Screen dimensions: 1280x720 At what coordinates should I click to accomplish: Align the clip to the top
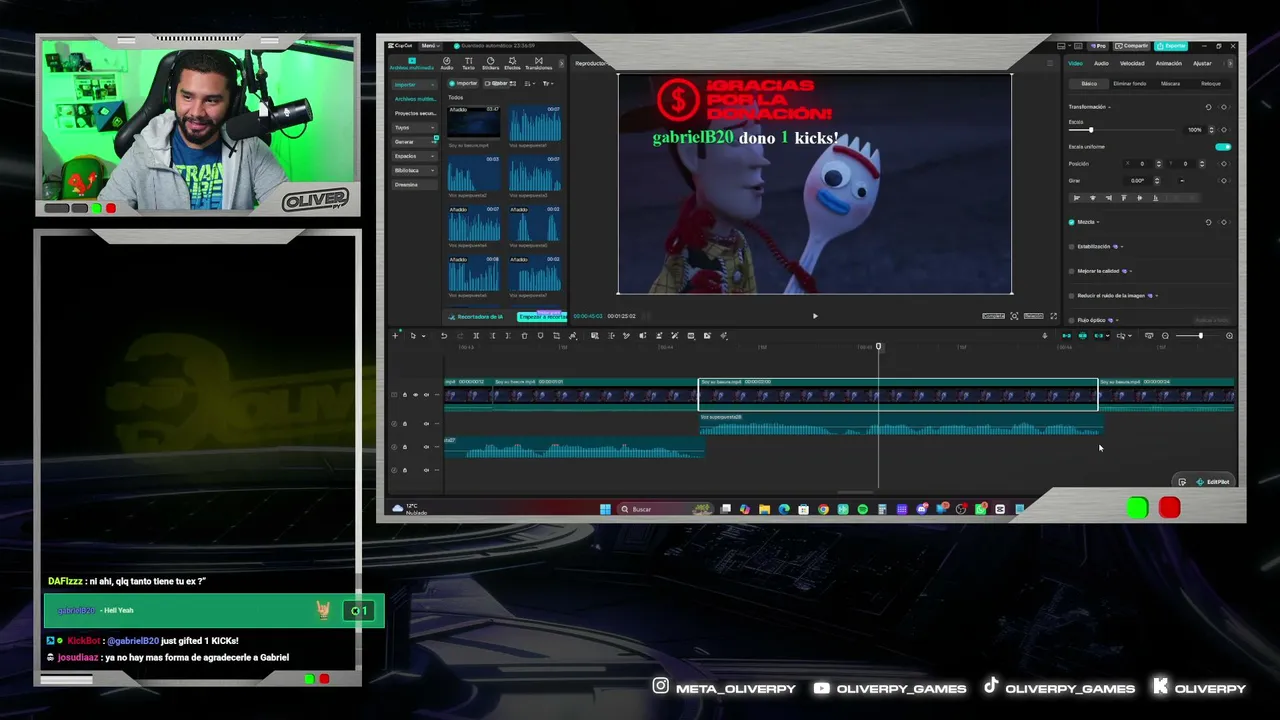tap(1124, 198)
